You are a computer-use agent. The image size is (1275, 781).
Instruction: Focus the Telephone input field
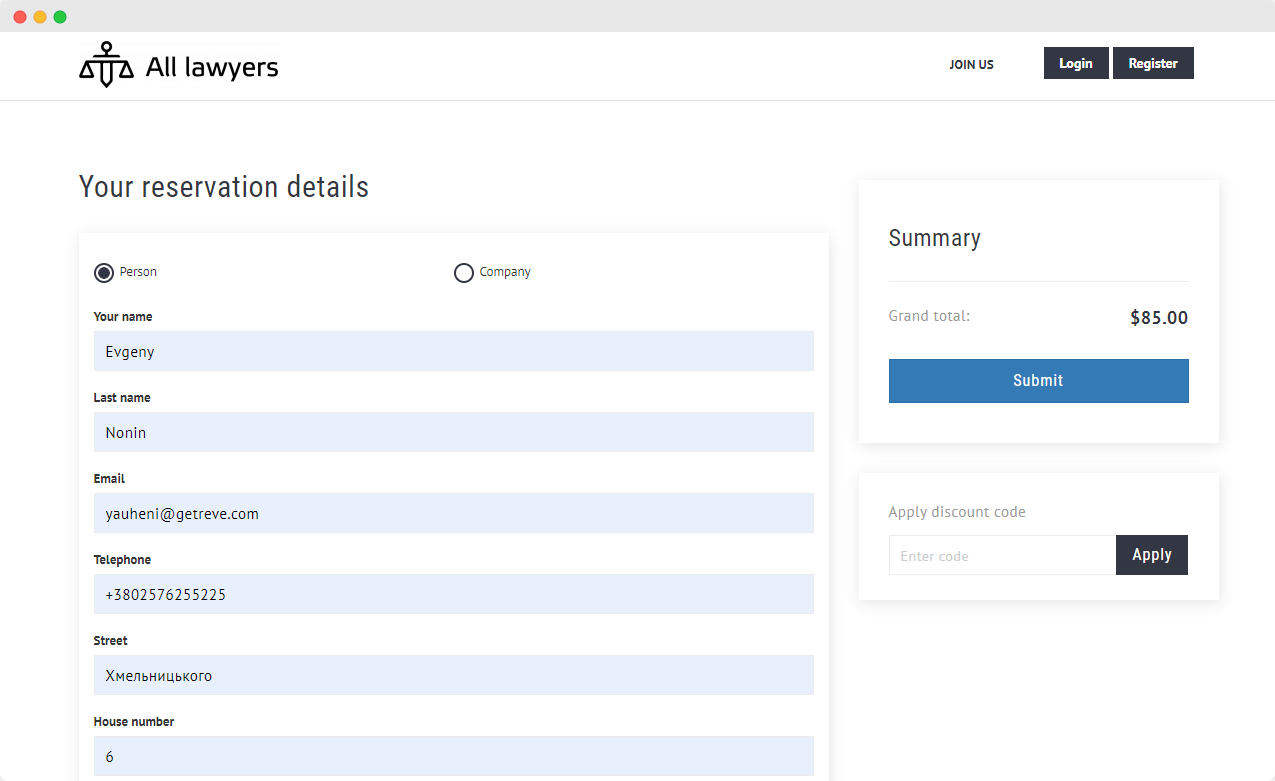pos(454,594)
